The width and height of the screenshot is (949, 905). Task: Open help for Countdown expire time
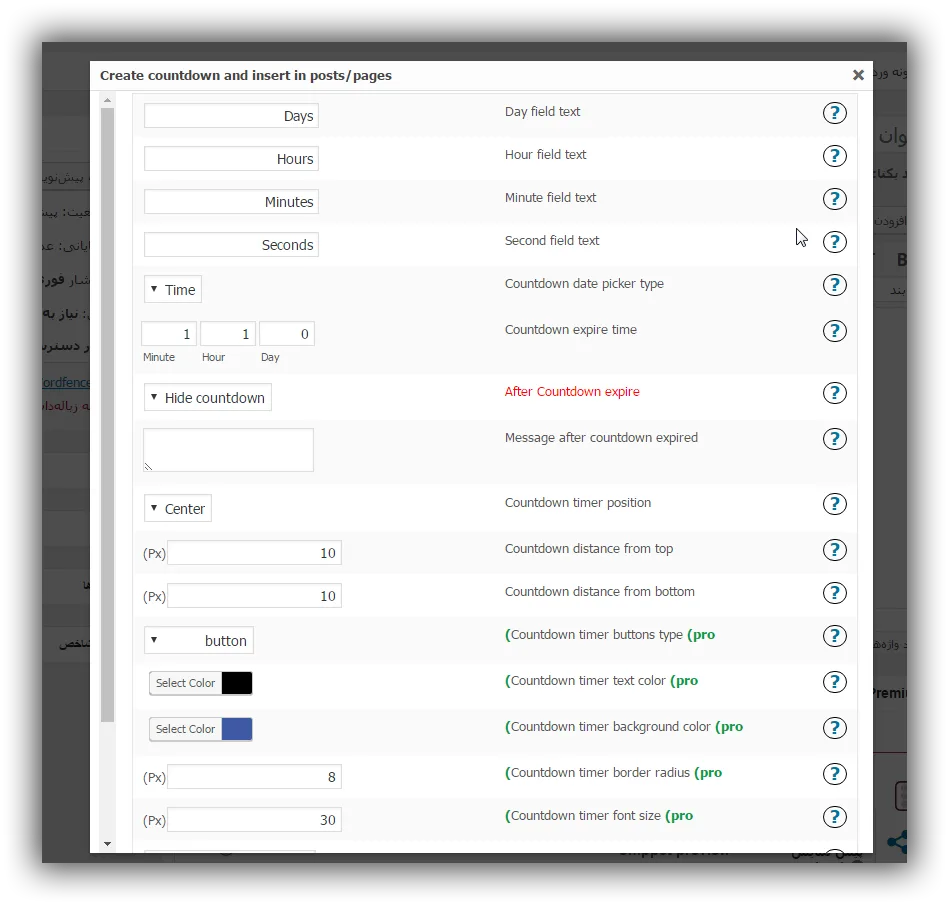[834, 331]
